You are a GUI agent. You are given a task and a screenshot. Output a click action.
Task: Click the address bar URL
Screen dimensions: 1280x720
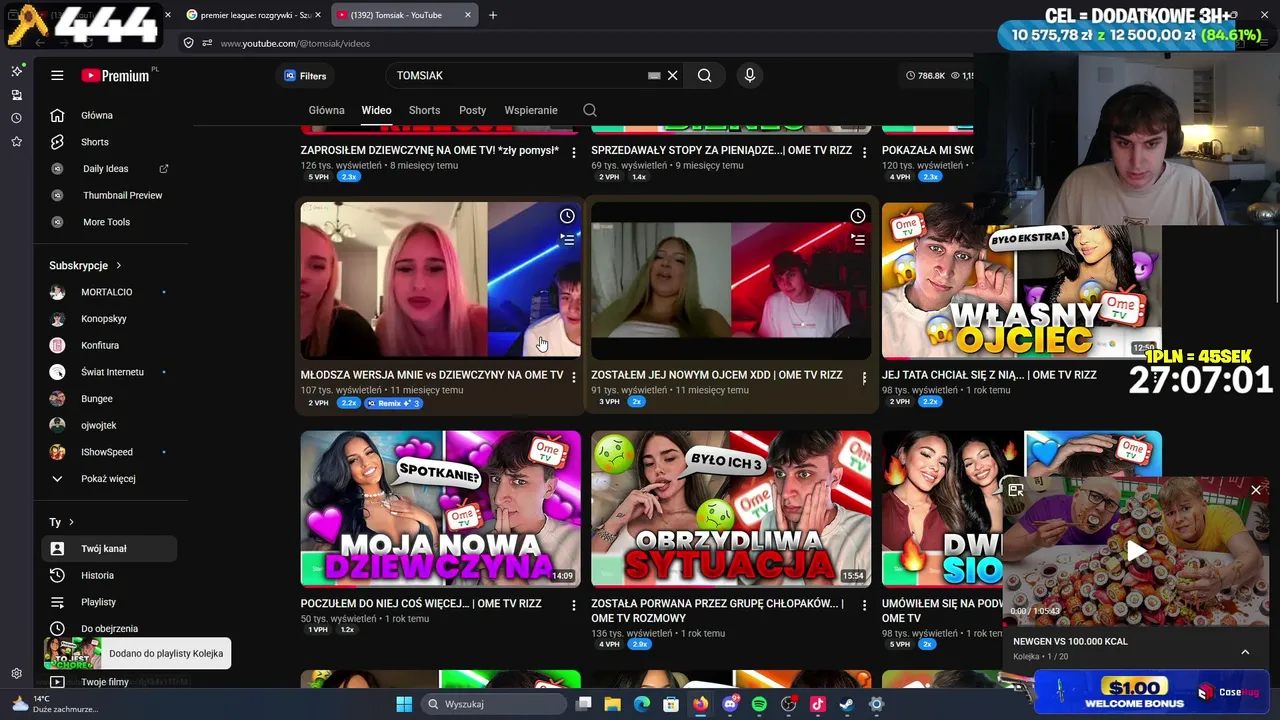click(295, 43)
